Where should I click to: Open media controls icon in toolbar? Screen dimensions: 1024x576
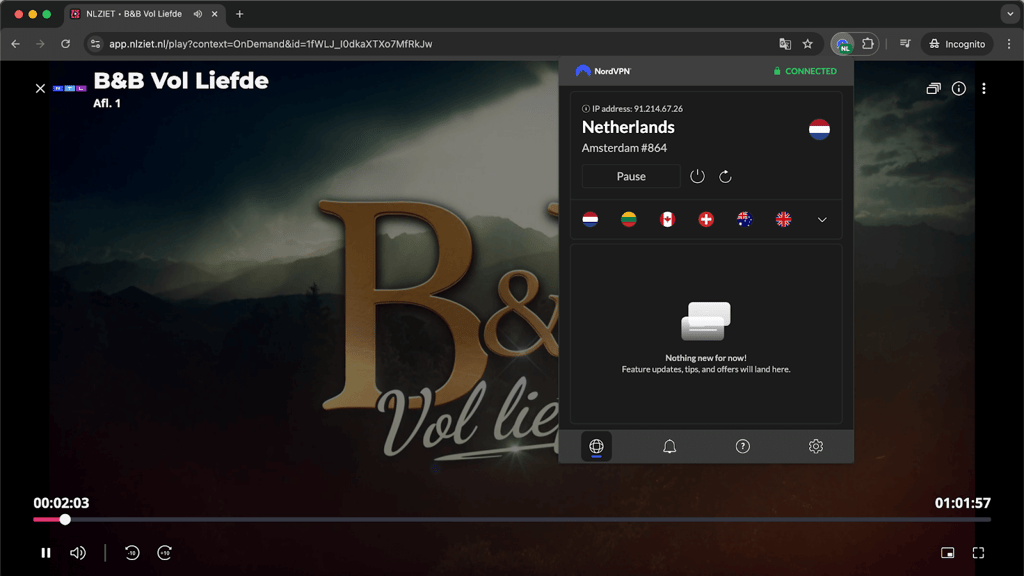[x=905, y=44]
